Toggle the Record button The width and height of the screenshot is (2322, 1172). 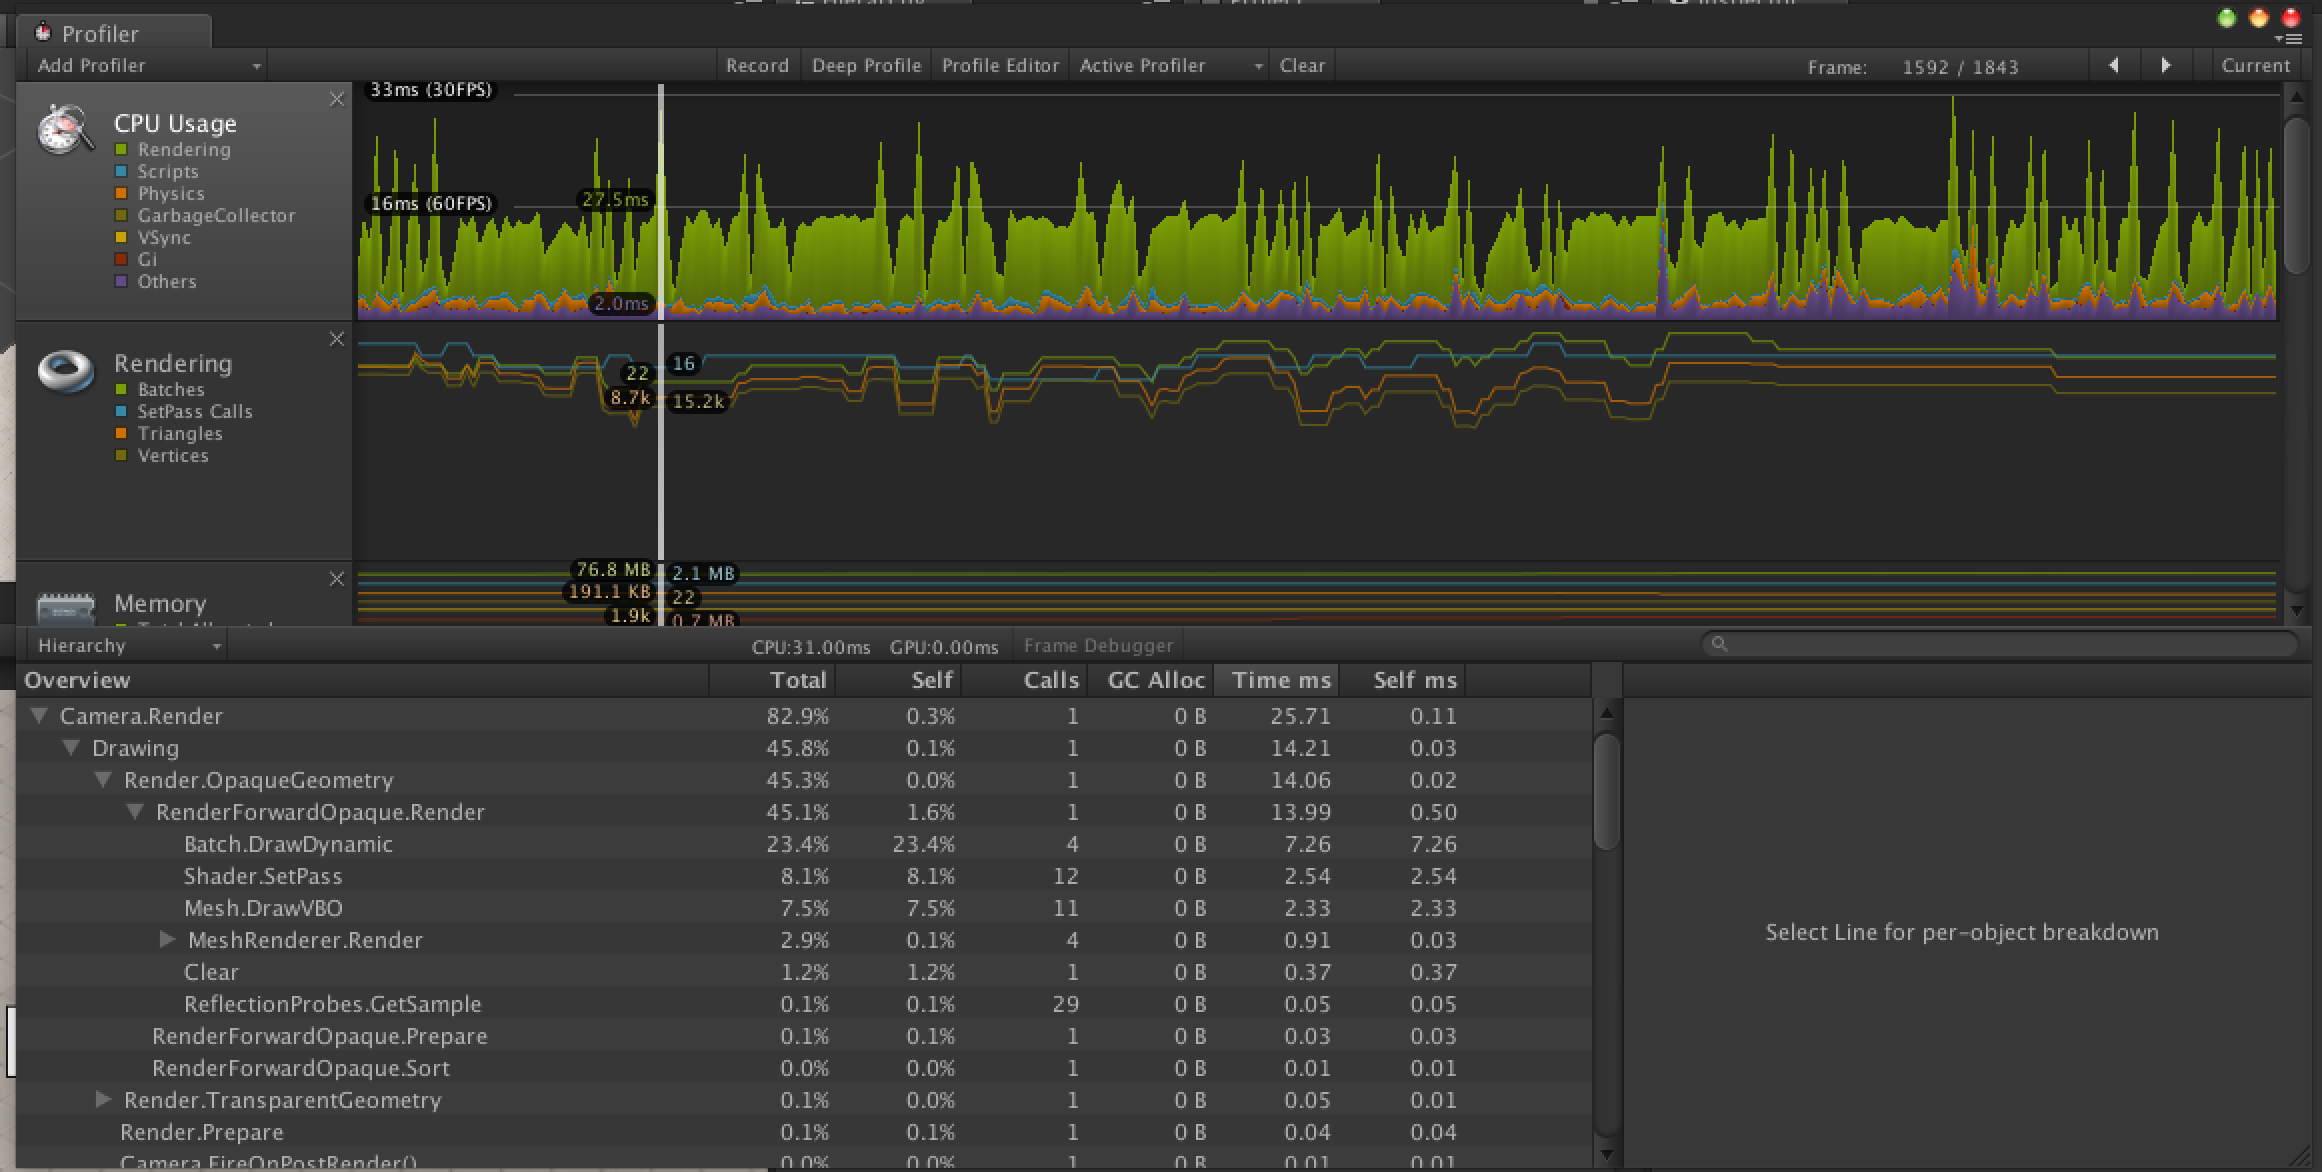pyautogui.click(x=757, y=65)
